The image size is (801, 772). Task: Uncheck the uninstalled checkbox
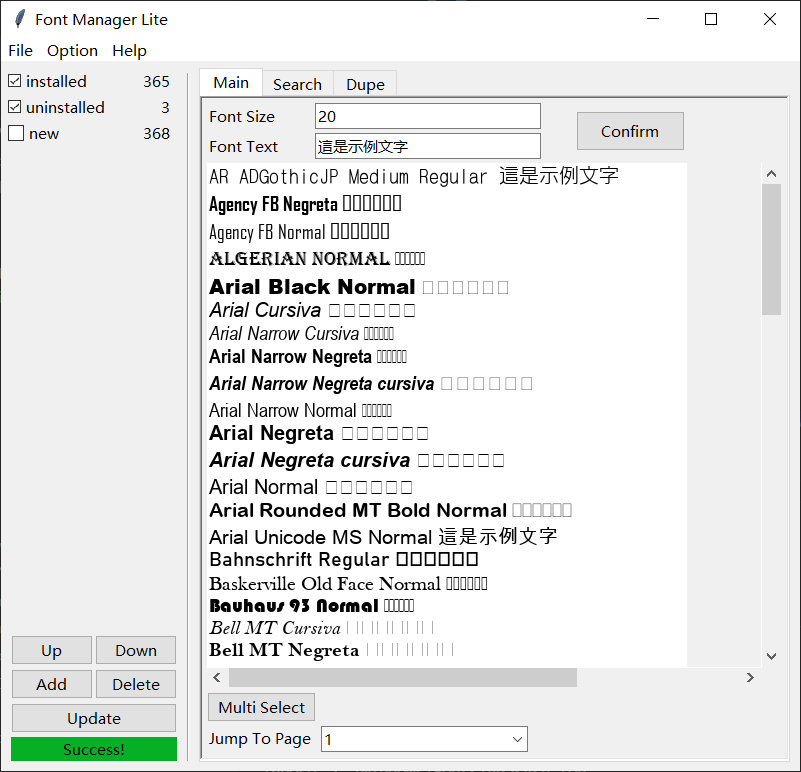15,107
